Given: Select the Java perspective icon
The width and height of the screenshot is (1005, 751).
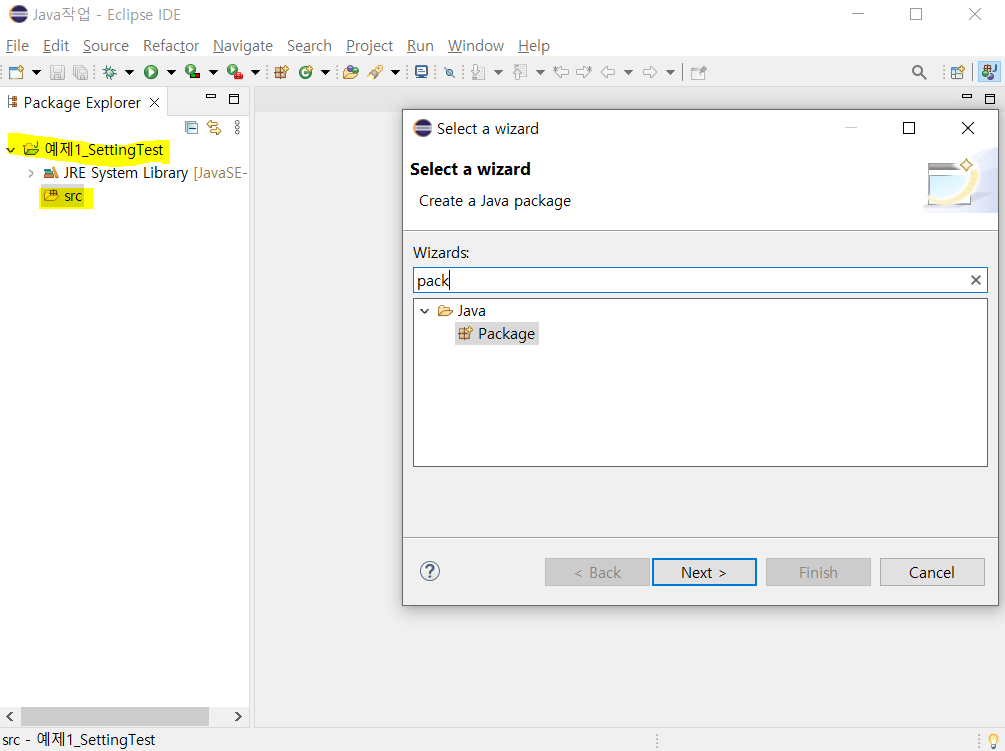Looking at the screenshot, I should click(x=990, y=72).
